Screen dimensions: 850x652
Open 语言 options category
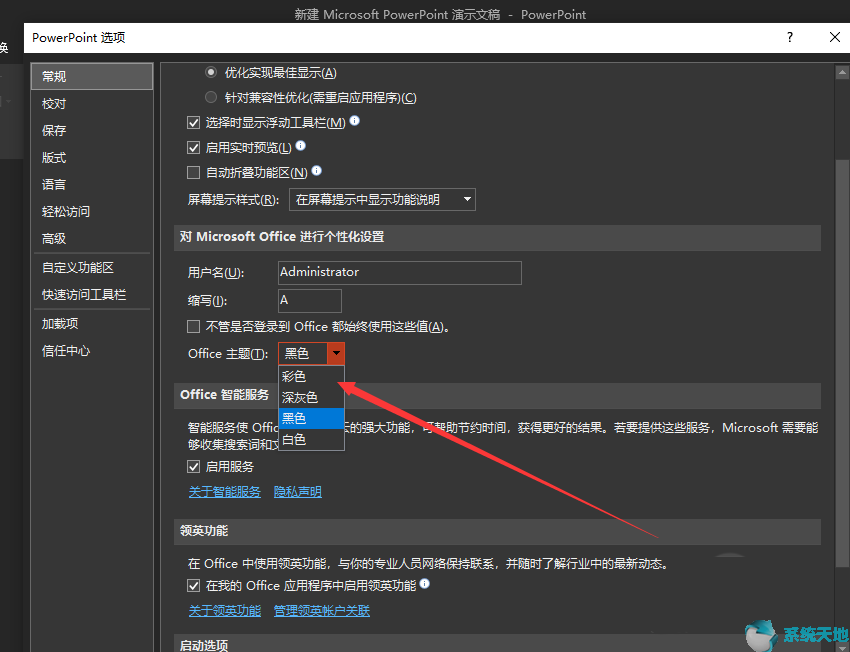point(92,185)
